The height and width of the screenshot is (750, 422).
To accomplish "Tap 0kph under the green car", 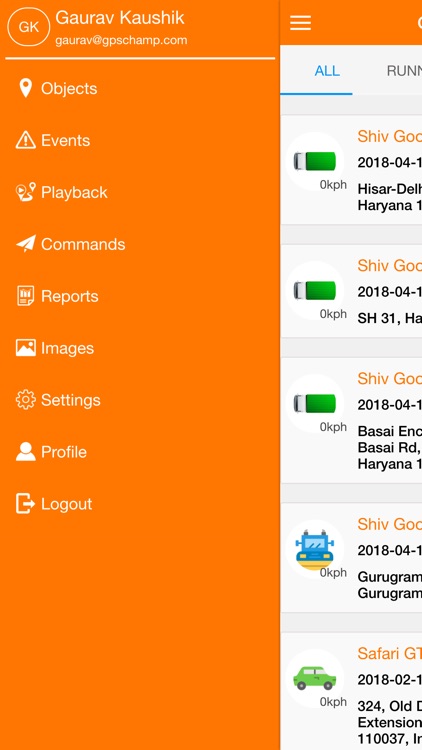I will coord(333,702).
